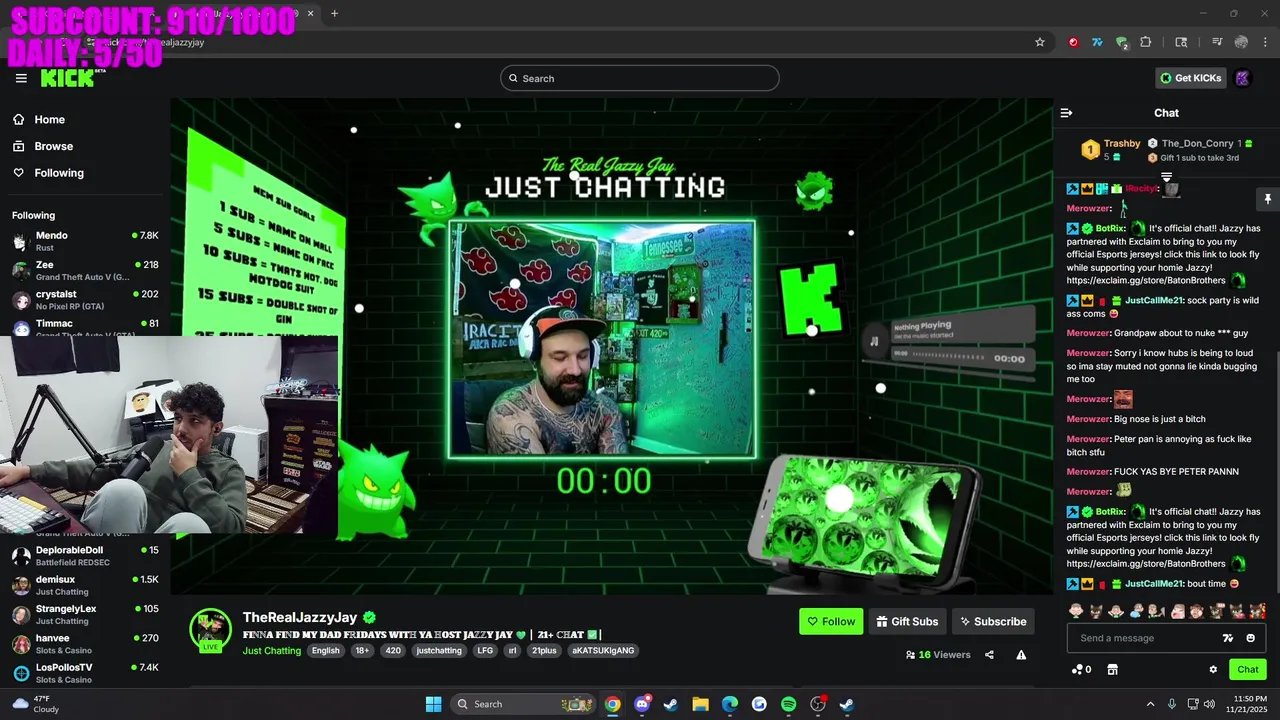Open demisux channel in sidebar
The image size is (1280, 720).
[x=85, y=585]
